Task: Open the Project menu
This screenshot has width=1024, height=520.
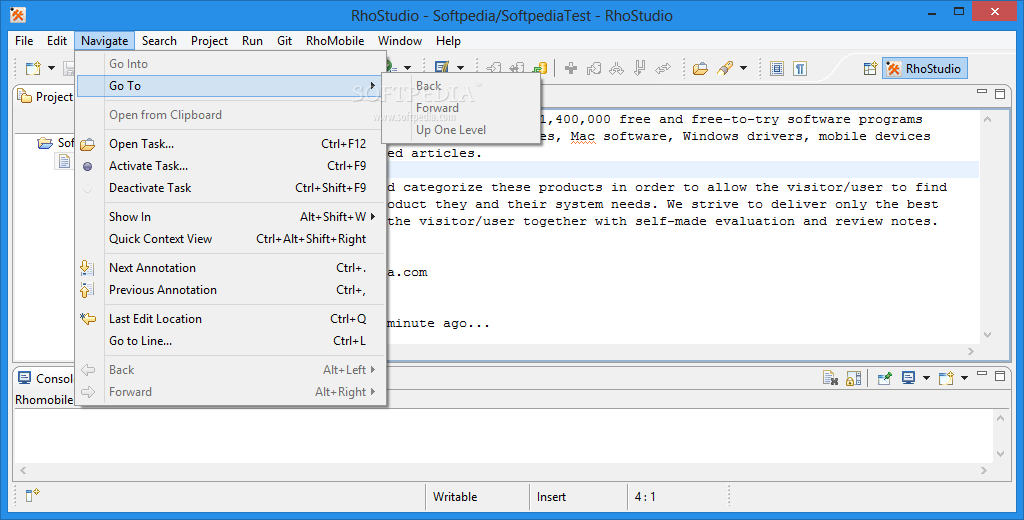Action: tap(210, 41)
